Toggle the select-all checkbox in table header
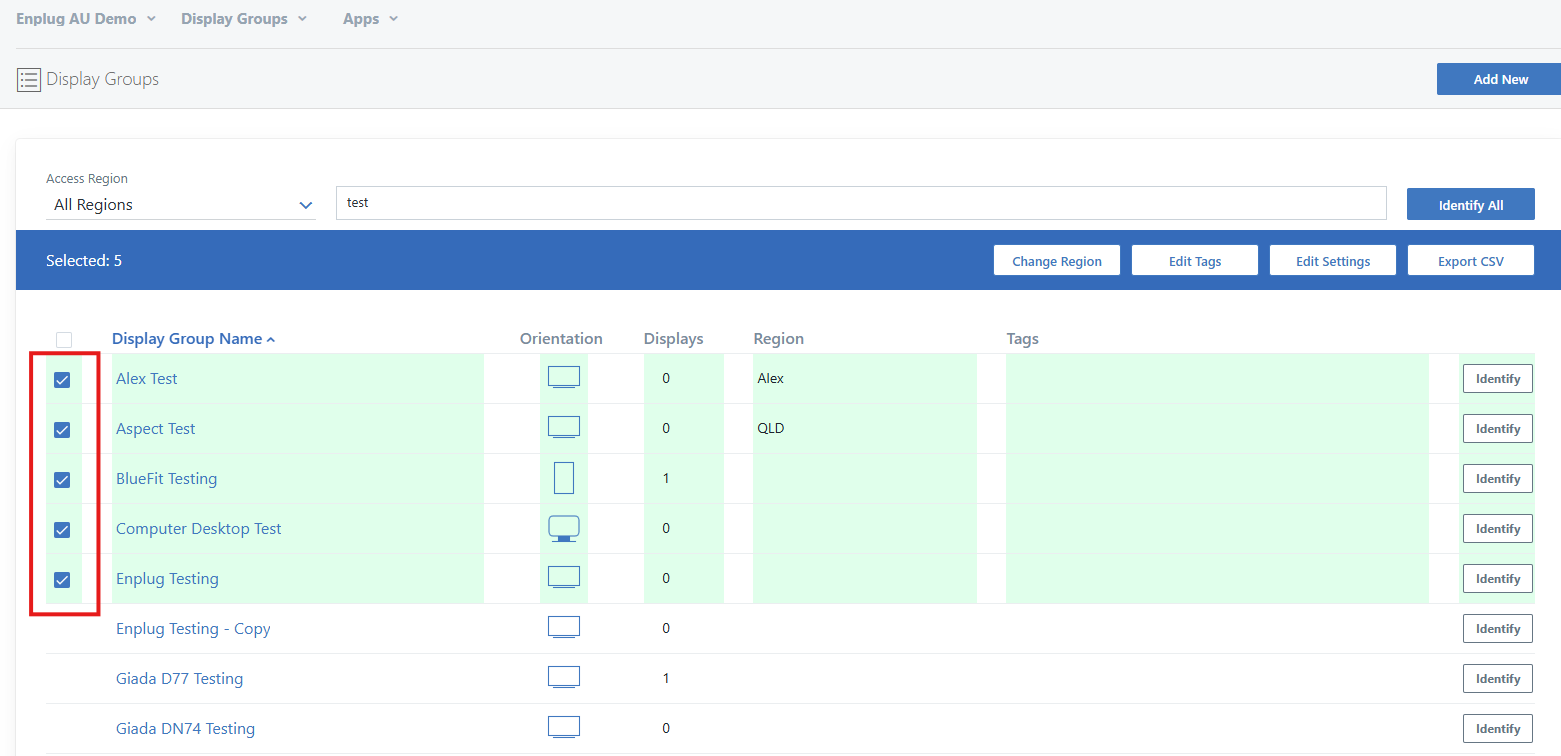1561x756 pixels. [x=64, y=340]
